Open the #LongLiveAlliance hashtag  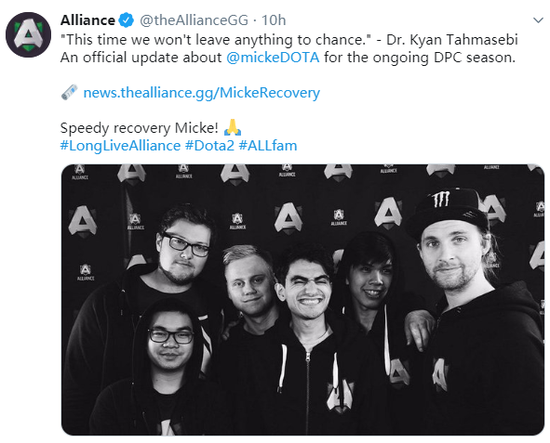[120, 145]
